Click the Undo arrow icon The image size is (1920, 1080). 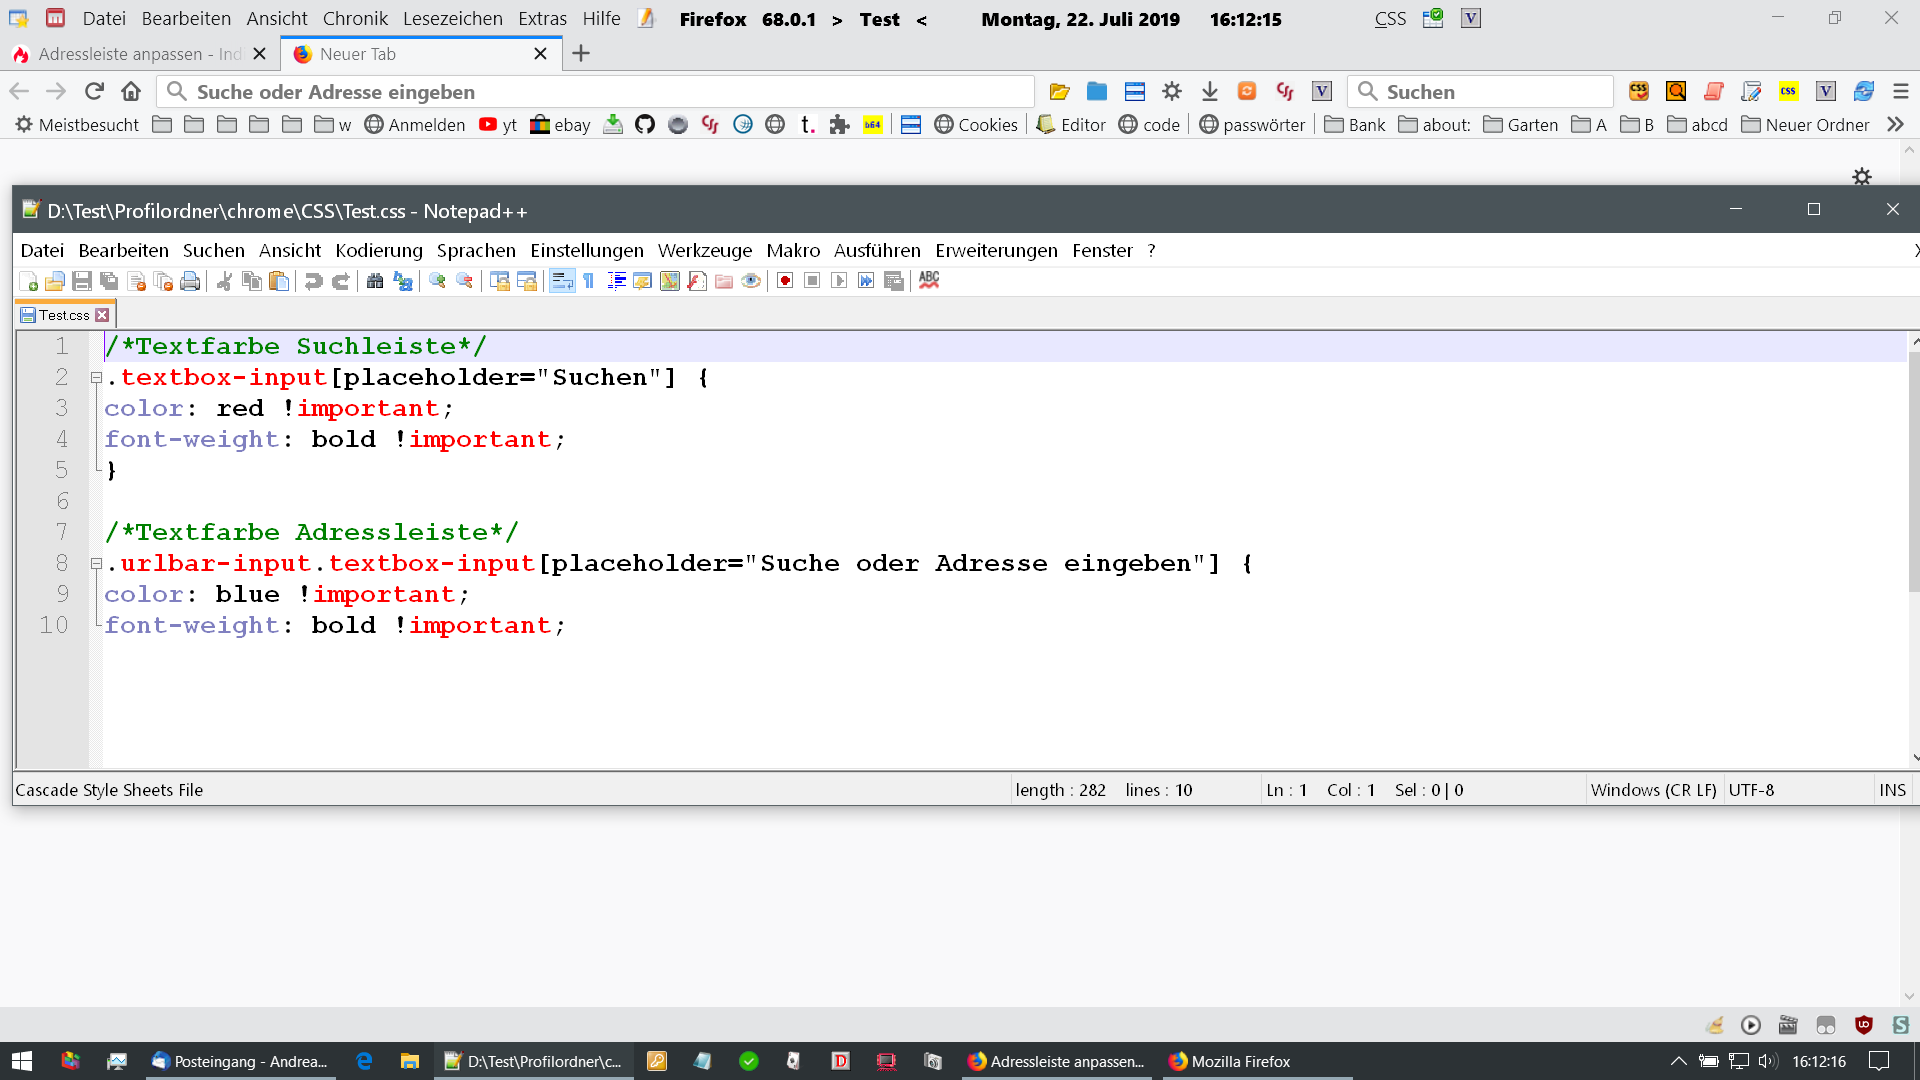(x=313, y=281)
